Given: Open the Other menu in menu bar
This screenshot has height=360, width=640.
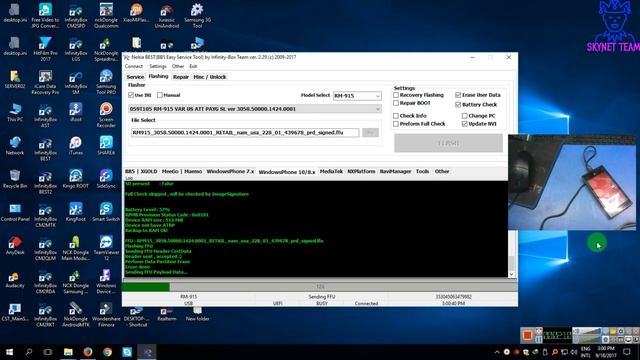Looking at the screenshot, I should point(178,66).
